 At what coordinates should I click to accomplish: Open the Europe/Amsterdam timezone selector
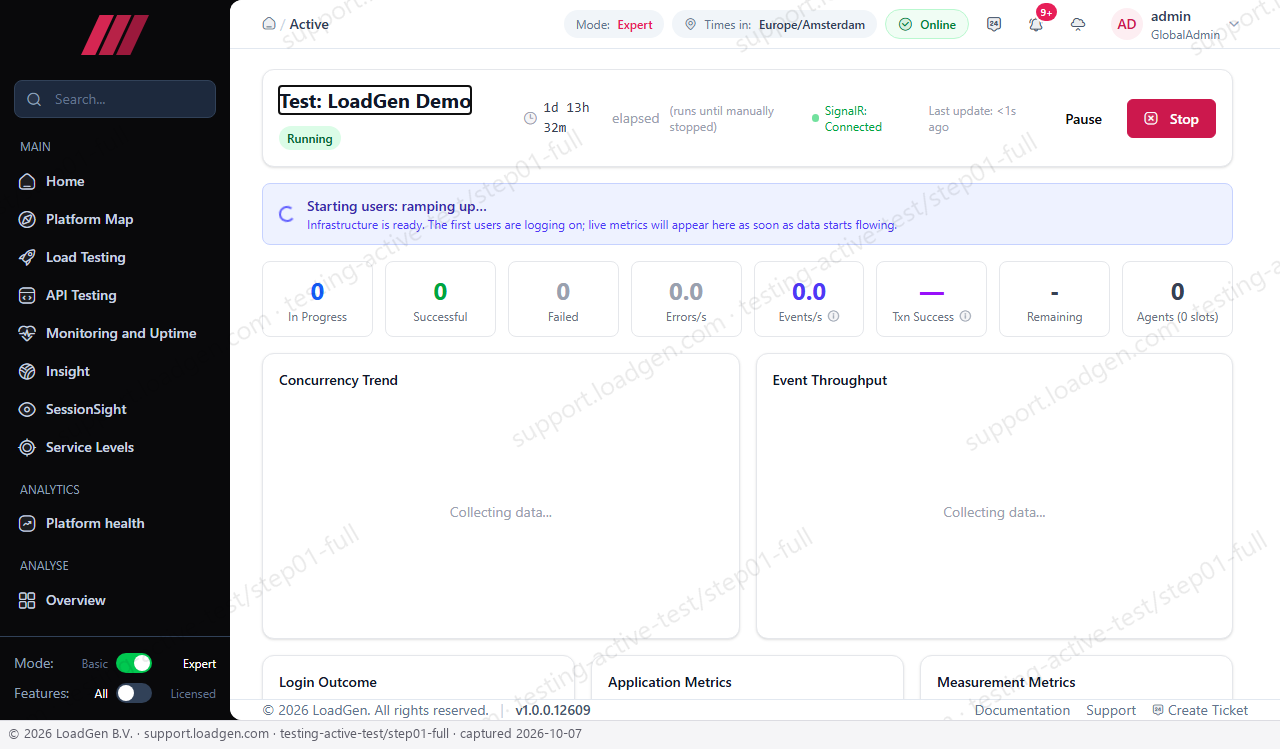pyautogui.click(x=775, y=24)
